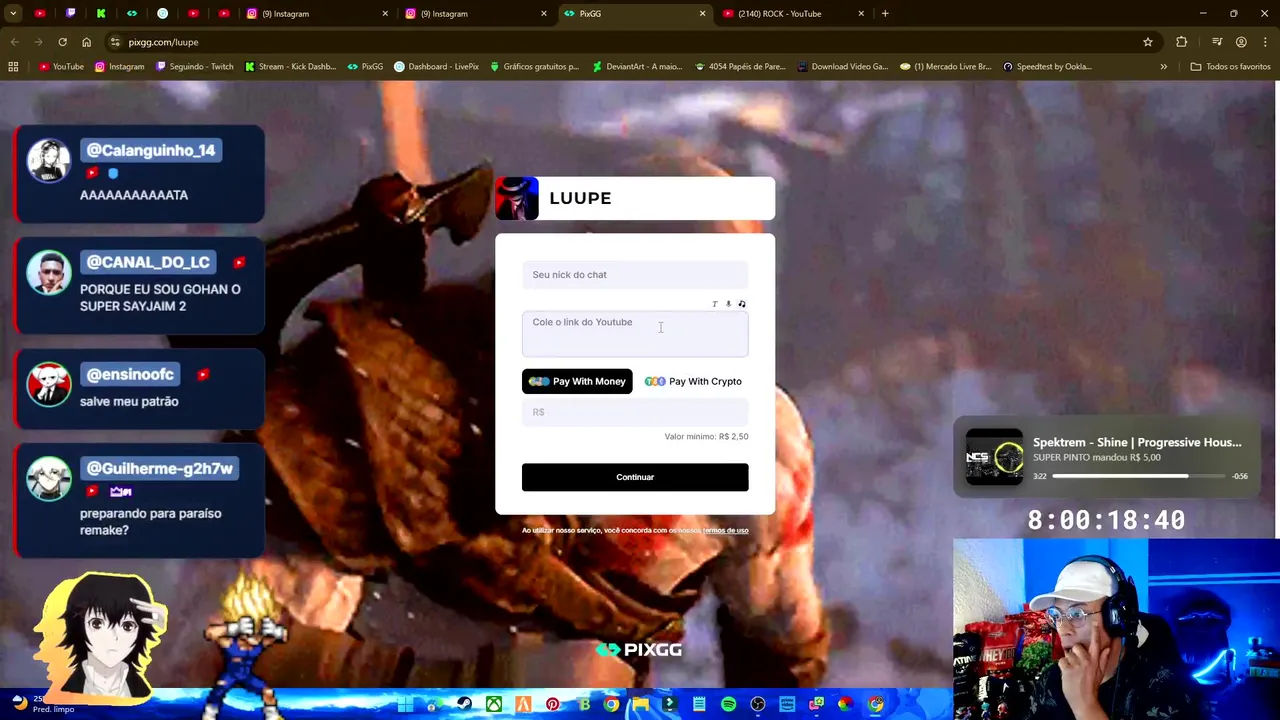Screen dimensions: 1280x720
Task: Switch to the first Instagram tab
Action: [318, 14]
